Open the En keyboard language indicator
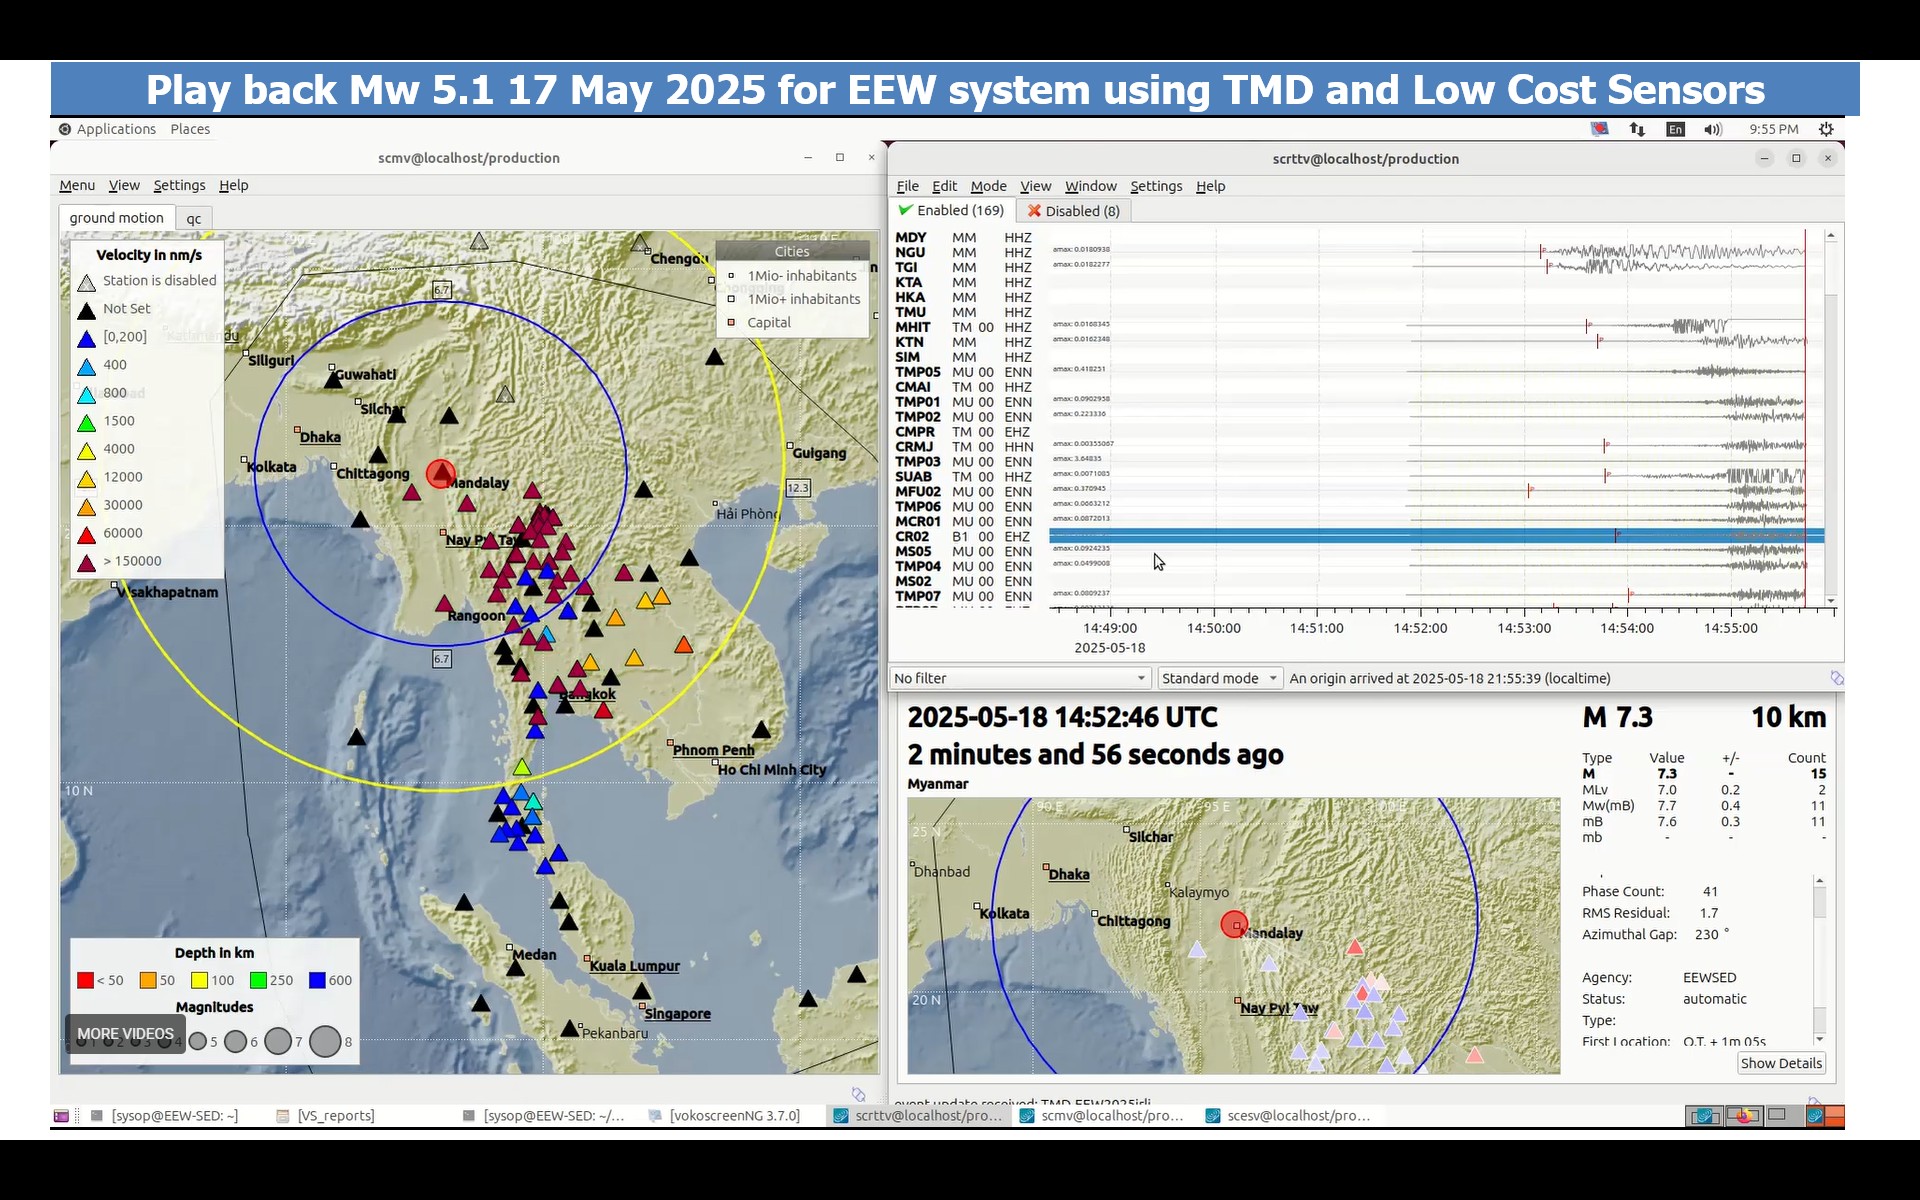Viewport: 1920px width, 1200px height. point(1675,129)
